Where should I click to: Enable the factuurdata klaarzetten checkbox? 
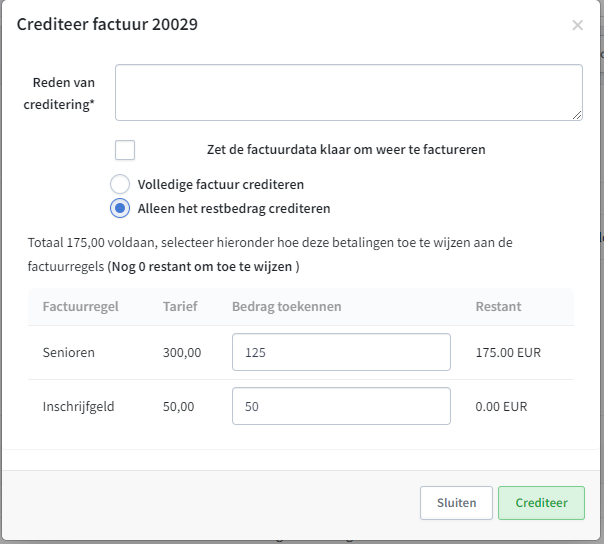tap(125, 150)
